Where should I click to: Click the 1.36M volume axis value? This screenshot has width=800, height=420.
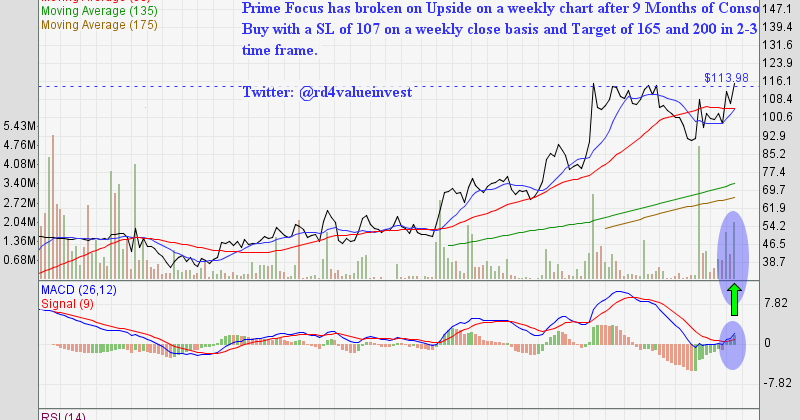coord(19,240)
